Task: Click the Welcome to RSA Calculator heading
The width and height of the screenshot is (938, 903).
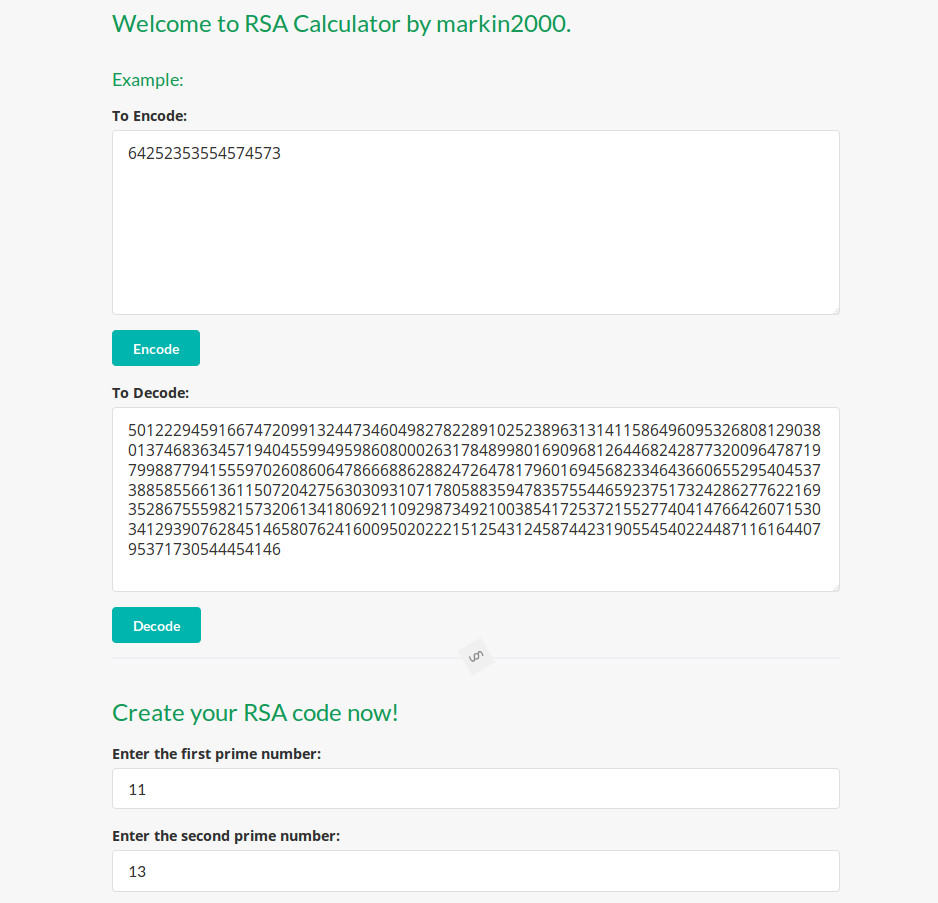Action: click(x=341, y=24)
